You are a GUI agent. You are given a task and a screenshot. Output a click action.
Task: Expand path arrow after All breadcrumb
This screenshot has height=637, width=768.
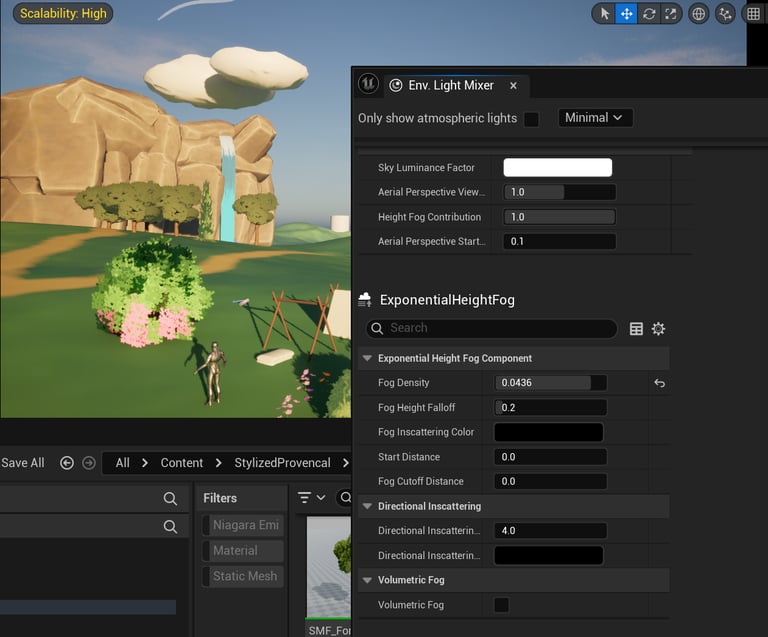point(144,463)
